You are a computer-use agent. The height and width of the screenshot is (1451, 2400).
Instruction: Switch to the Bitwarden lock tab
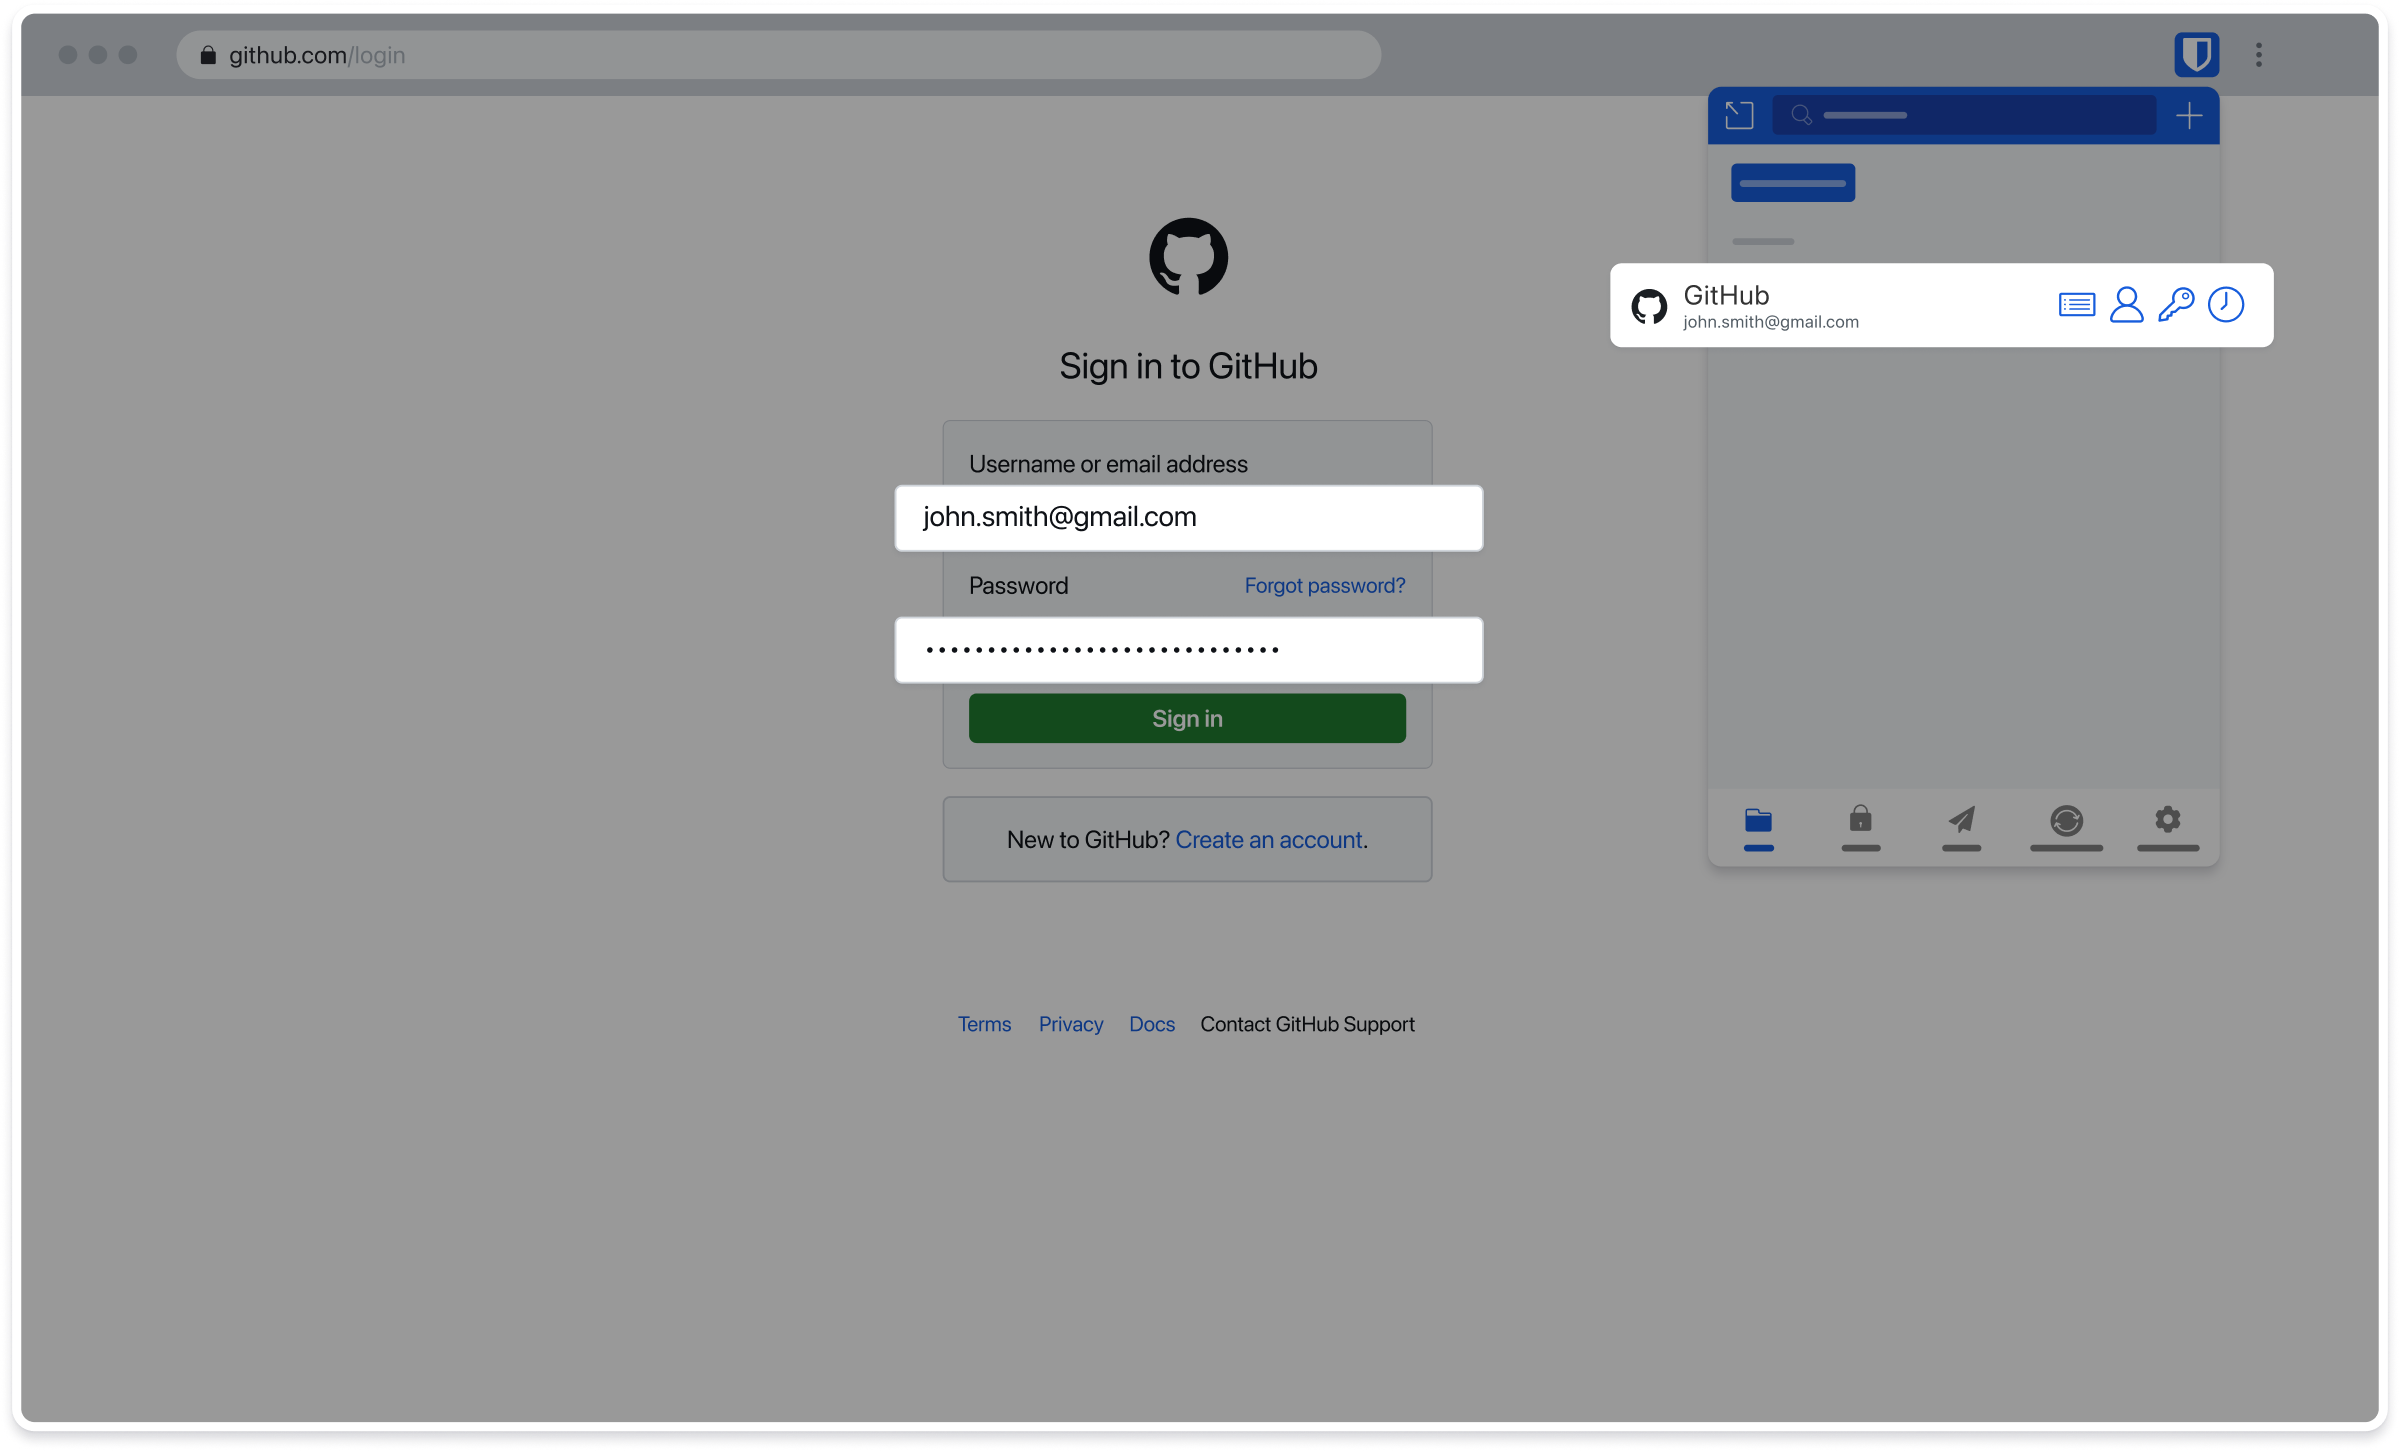click(1860, 828)
